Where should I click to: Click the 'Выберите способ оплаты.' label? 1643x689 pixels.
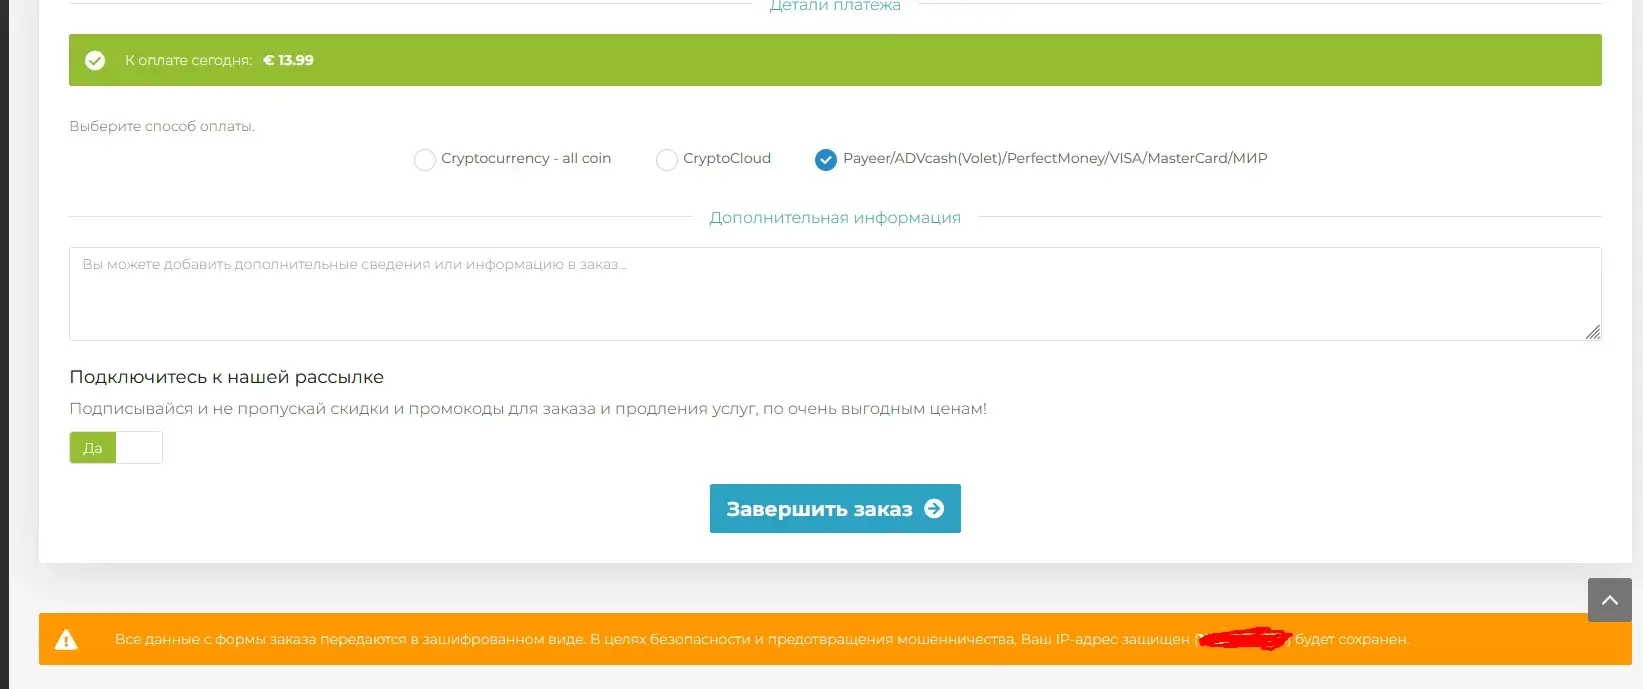point(162,126)
